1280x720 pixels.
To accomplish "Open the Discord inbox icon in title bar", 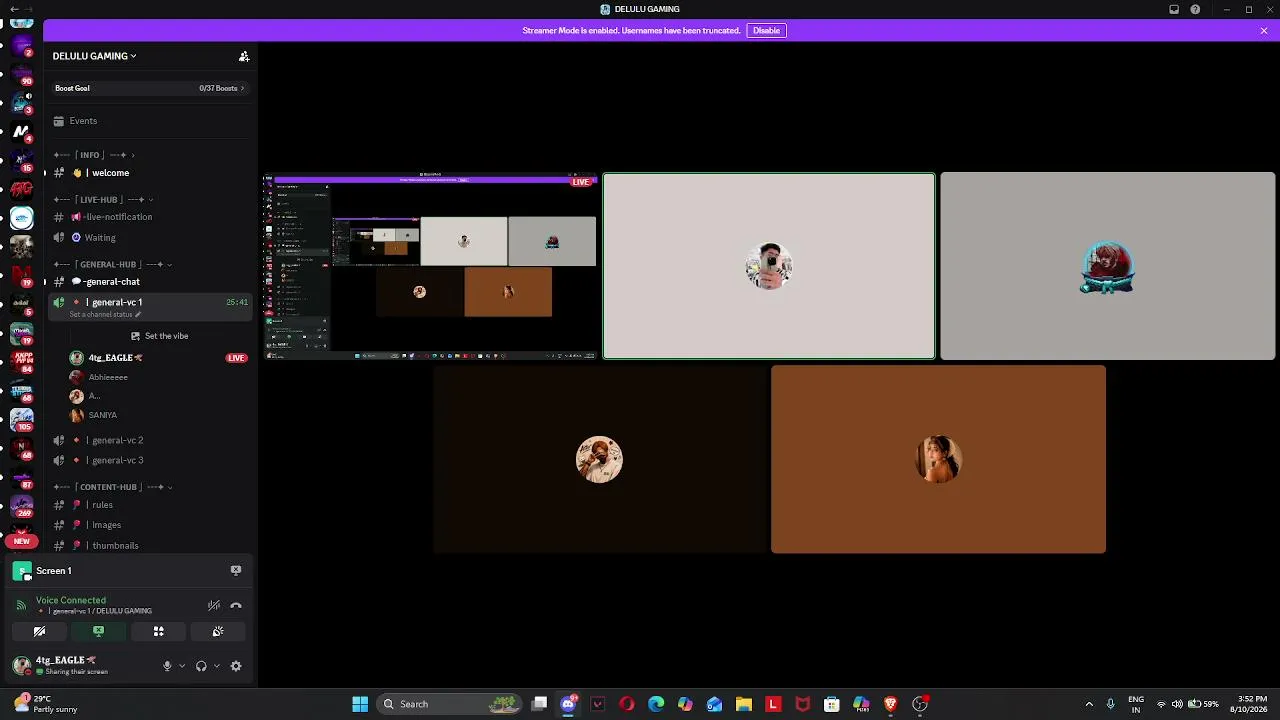I will coord(1174,10).
